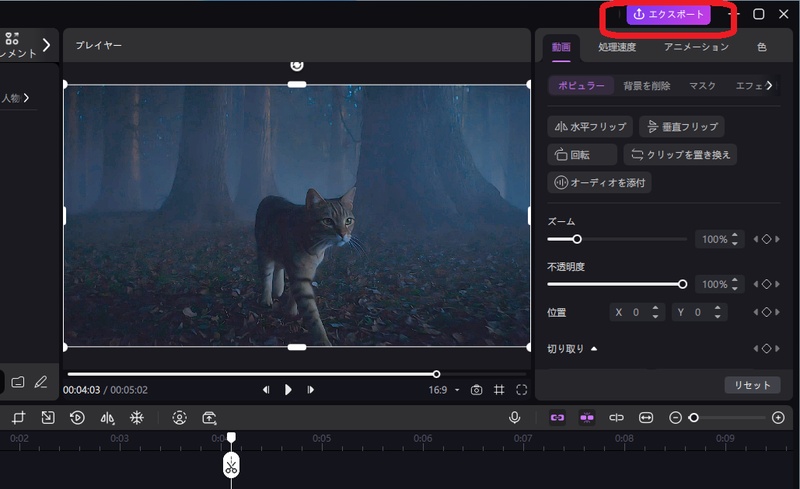This screenshot has width=800, height=489.
Task: Add keyframe for ズーム diamond icon
Action: [766, 239]
